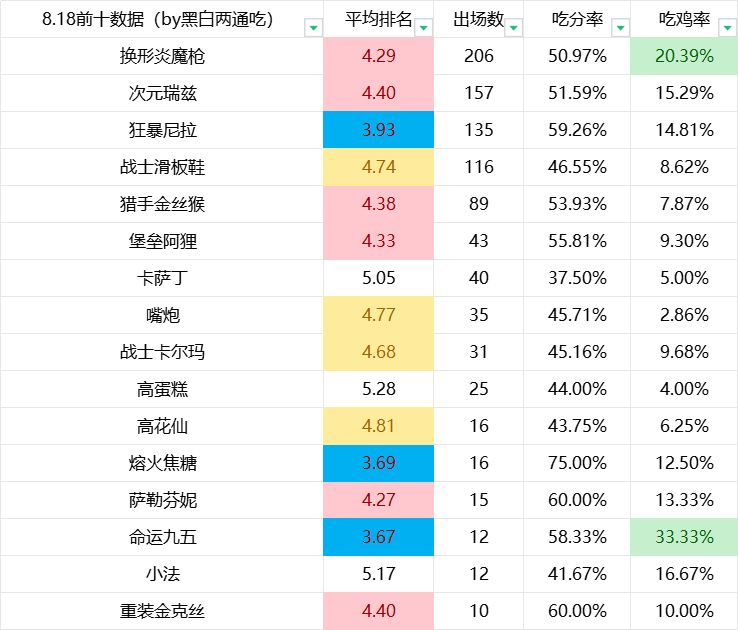Select the 重装金克丝 cell in last row

coord(162,611)
